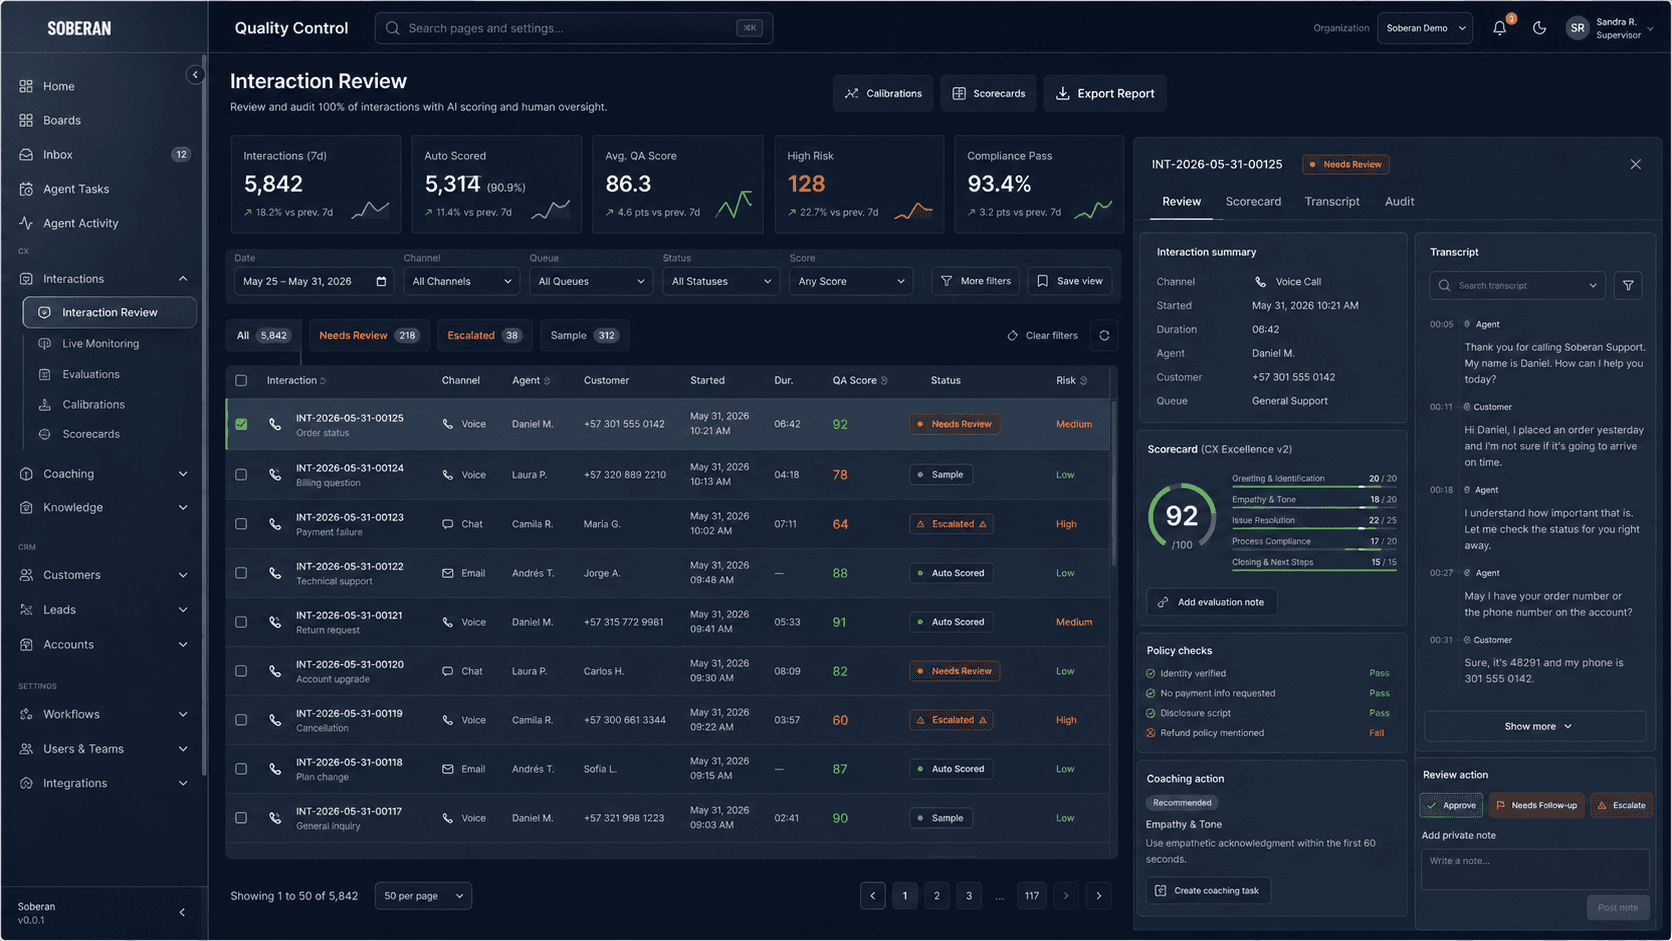Sort by Agent column icon
This screenshot has height=941, width=1672.
pyautogui.click(x=547, y=381)
